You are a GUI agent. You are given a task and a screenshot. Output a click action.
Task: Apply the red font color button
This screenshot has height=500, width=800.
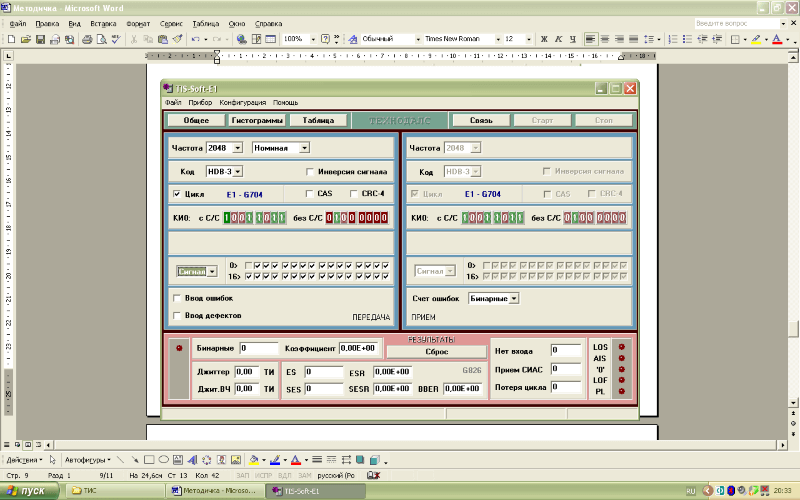pos(777,39)
